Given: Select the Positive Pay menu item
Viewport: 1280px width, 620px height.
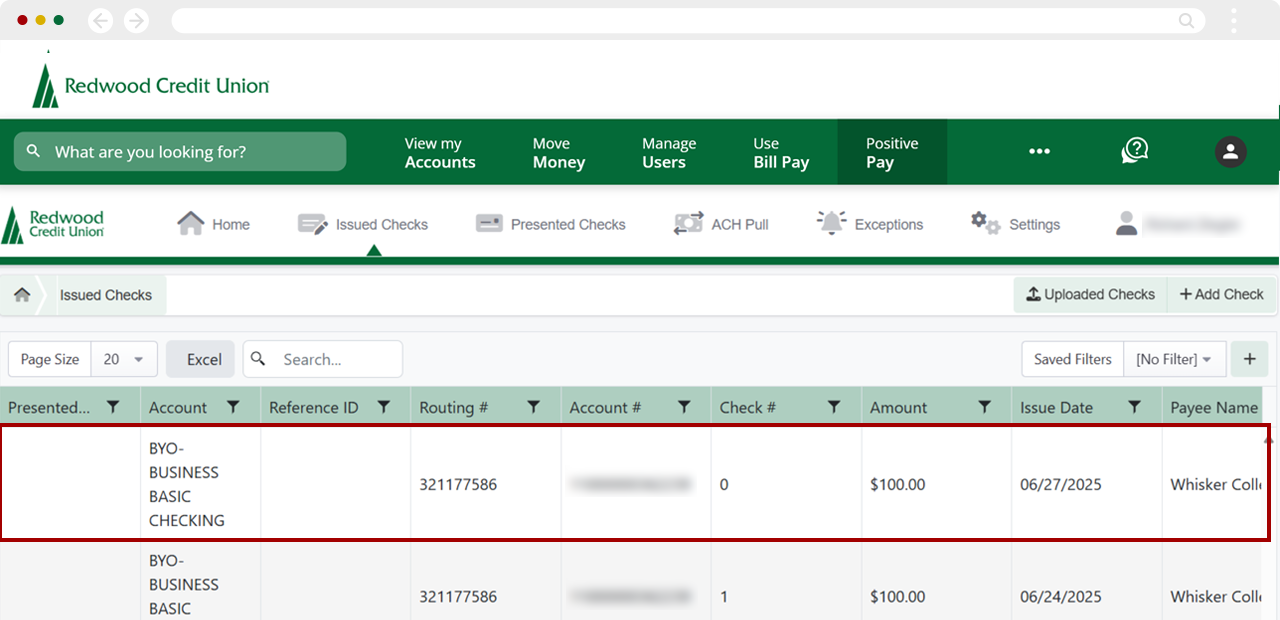Looking at the screenshot, I should 892,153.
